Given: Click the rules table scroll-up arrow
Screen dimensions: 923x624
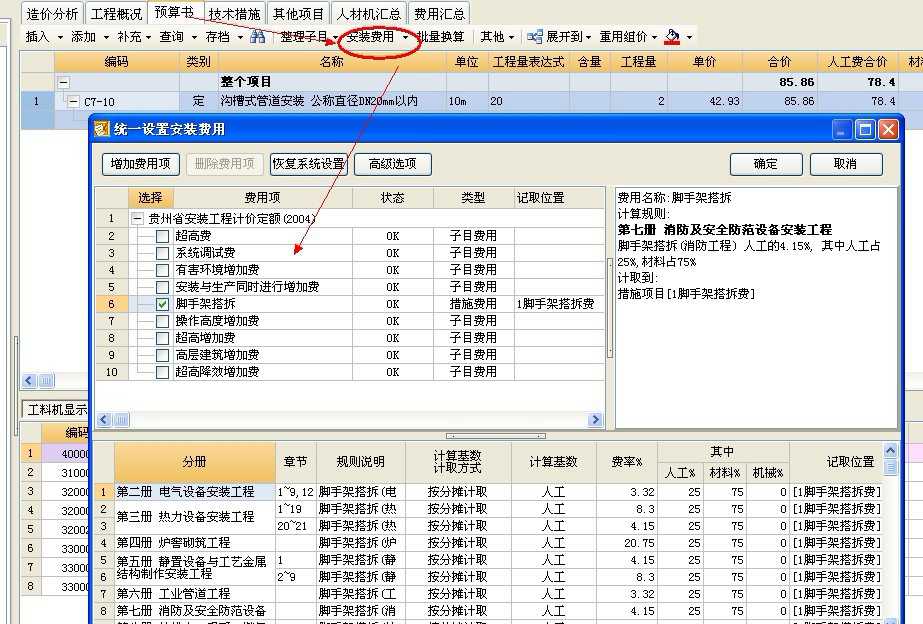Looking at the screenshot, I should [890, 451].
